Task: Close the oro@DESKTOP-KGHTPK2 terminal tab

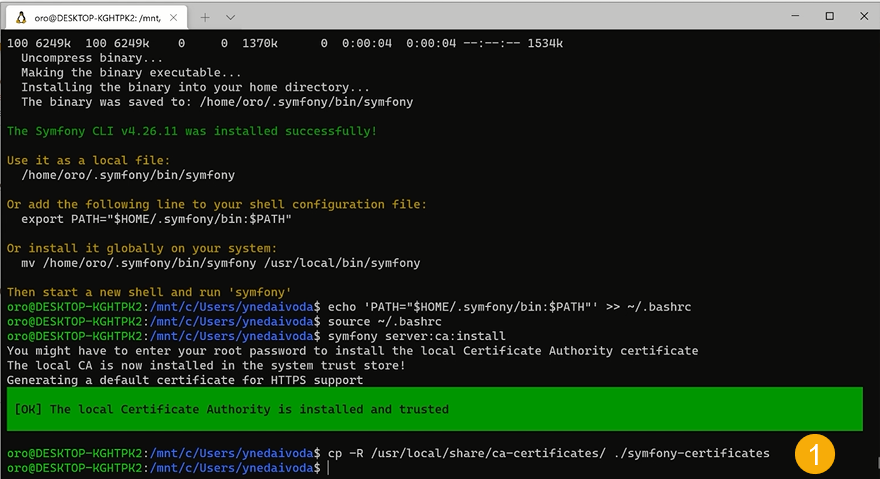Action: 173,17
